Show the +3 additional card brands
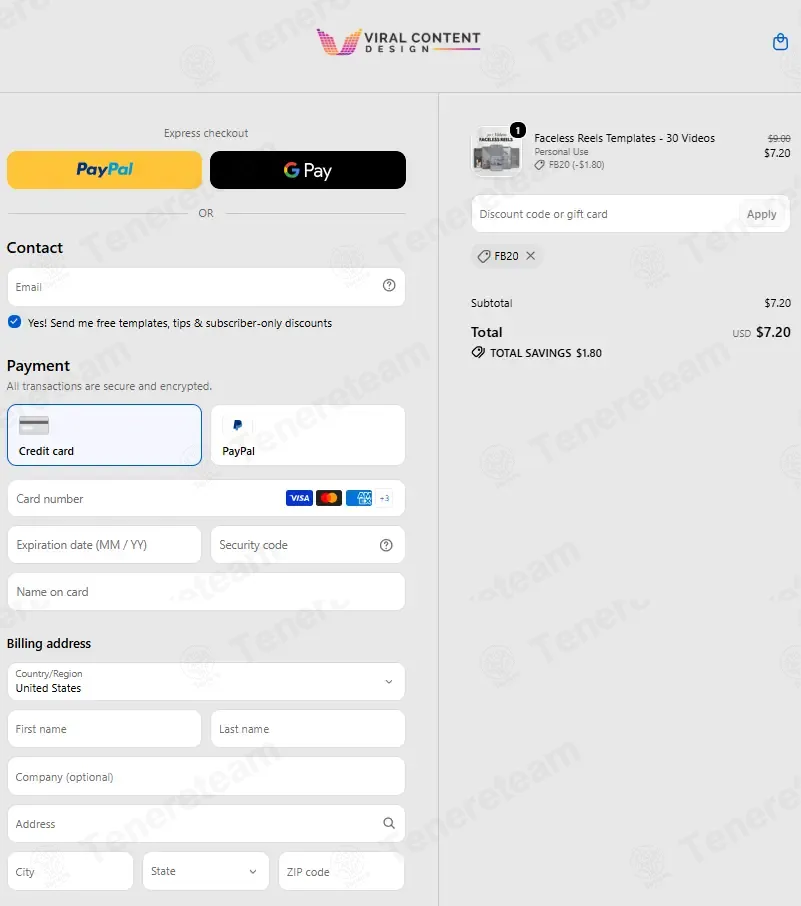801x906 pixels. pyautogui.click(x=384, y=498)
